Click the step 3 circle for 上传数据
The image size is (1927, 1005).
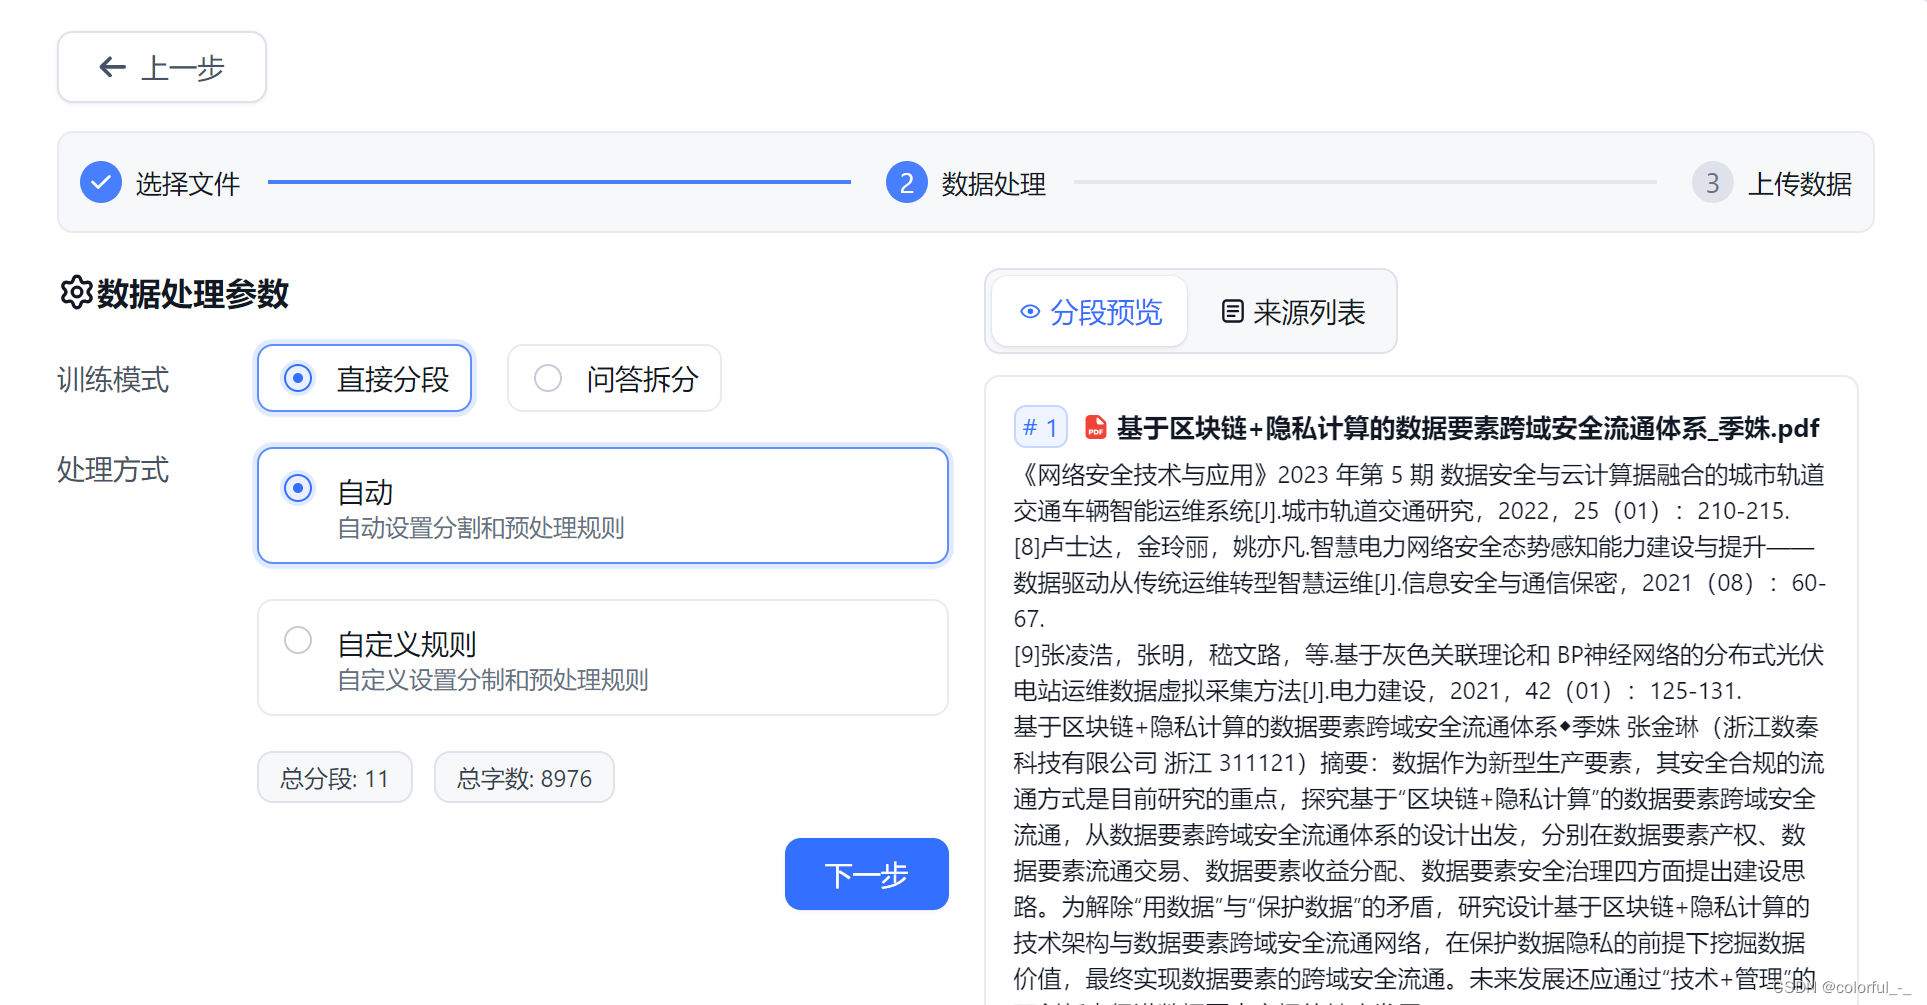click(x=1713, y=182)
